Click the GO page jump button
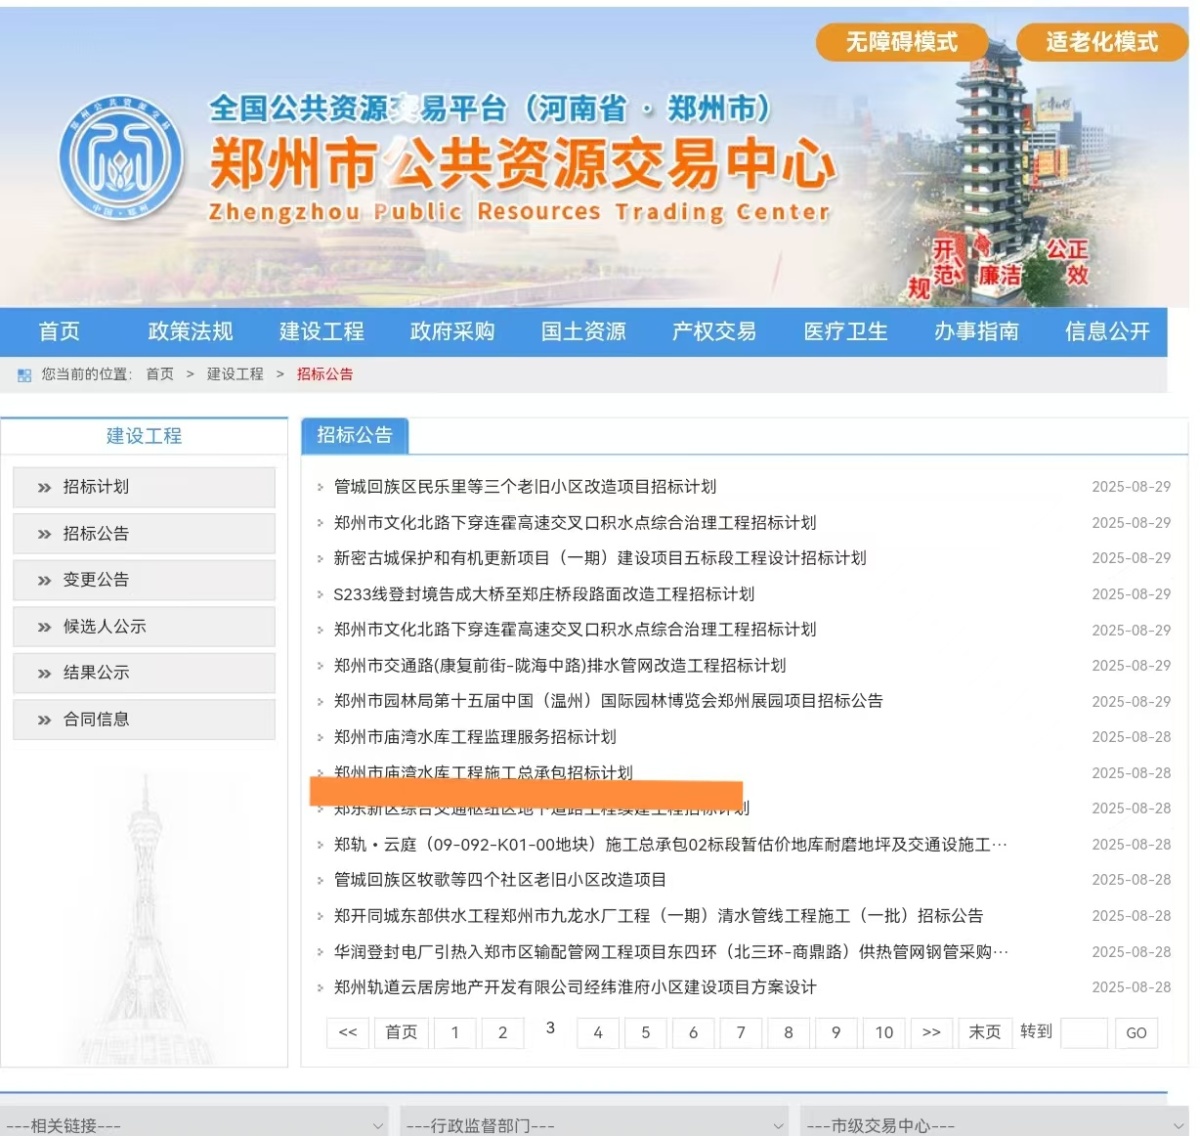Screen dimensions: 1200x1136 1136,1033
